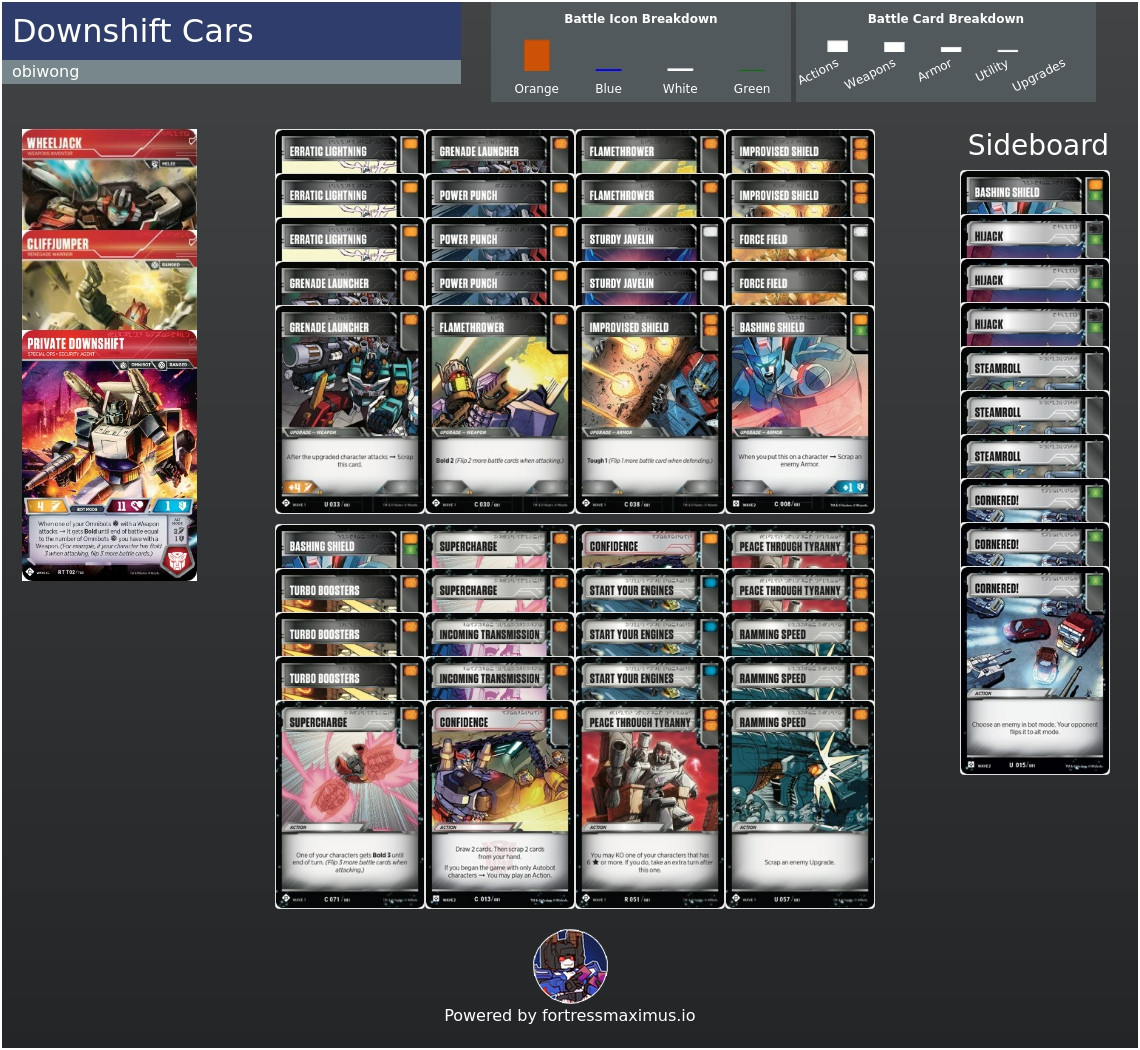
Task: Click the 'Orange' chart label
Action: [537, 88]
